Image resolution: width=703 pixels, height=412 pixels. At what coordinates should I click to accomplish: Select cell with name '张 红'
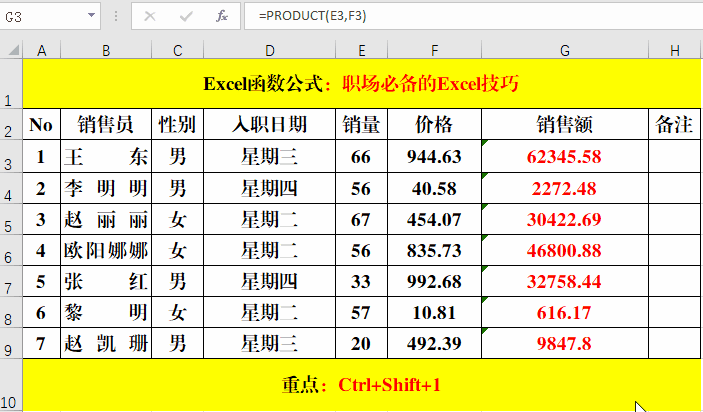[106, 281]
